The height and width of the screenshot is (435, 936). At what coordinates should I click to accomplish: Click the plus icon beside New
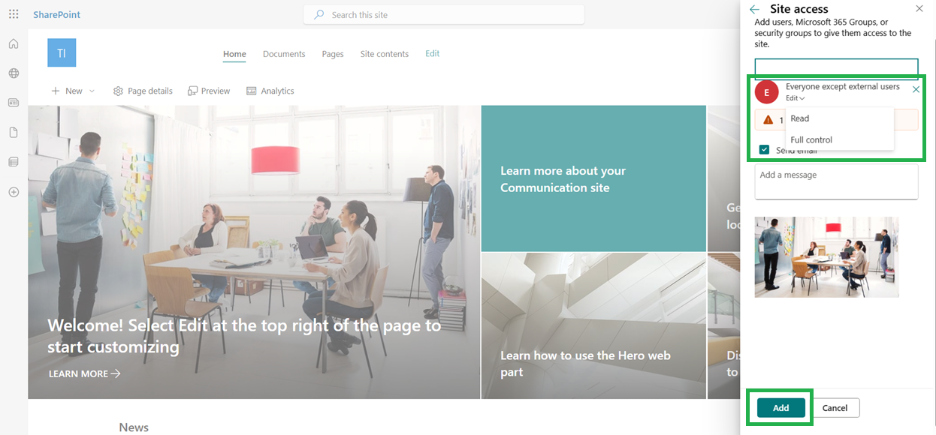click(x=56, y=91)
